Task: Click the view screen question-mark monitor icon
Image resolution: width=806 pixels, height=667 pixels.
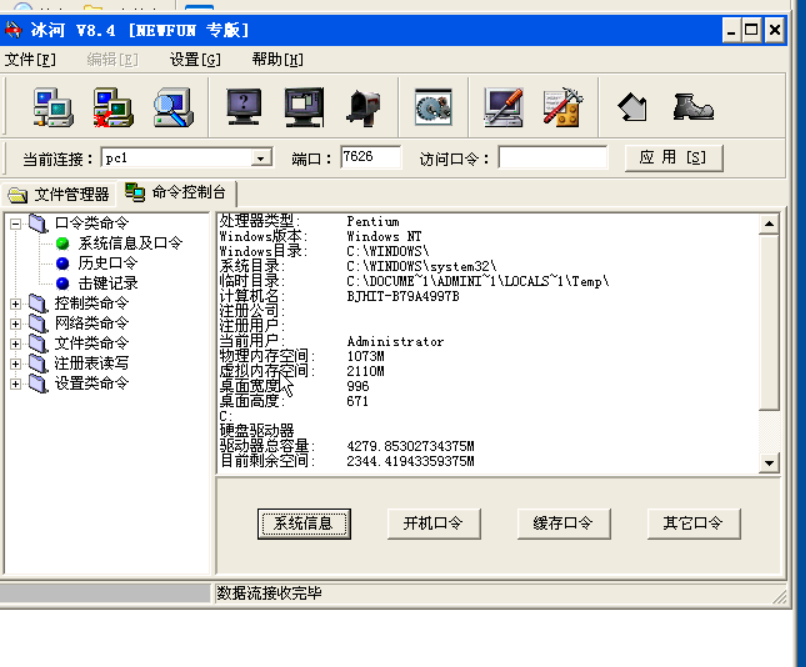Action: pos(244,107)
